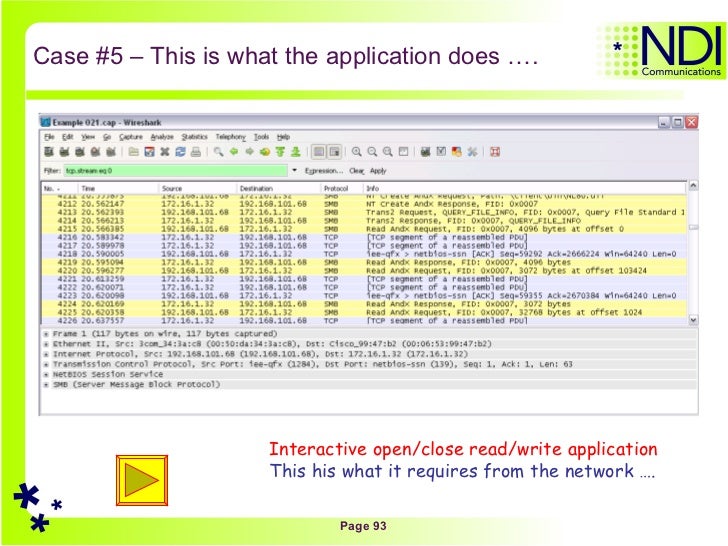This screenshot has width=728, height=546.
Task: Clear the display filter
Action: point(357,171)
